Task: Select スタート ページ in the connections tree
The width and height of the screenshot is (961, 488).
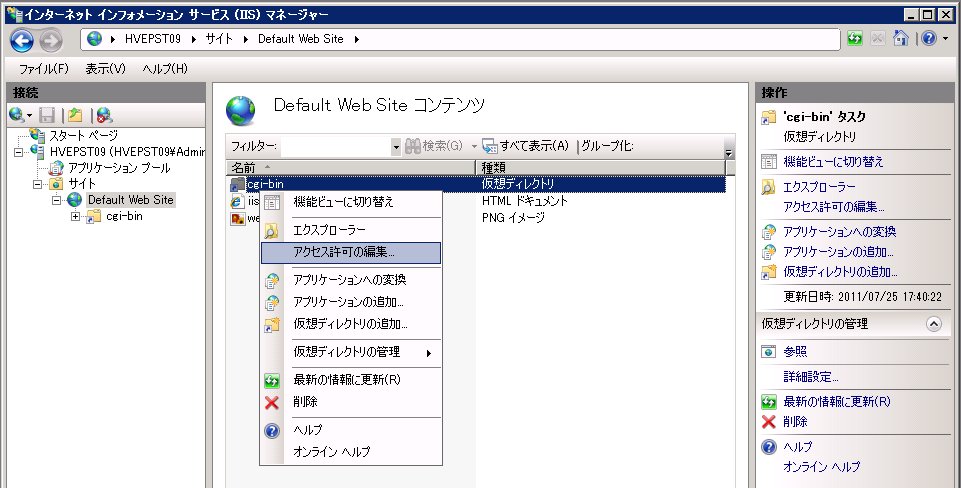Action: [83, 135]
